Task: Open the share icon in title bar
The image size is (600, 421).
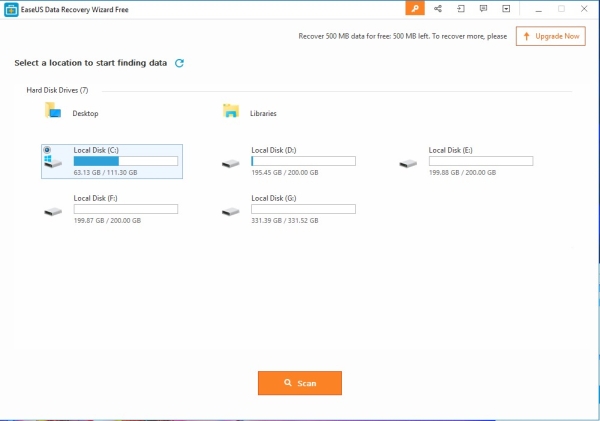Action: click(438, 8)
